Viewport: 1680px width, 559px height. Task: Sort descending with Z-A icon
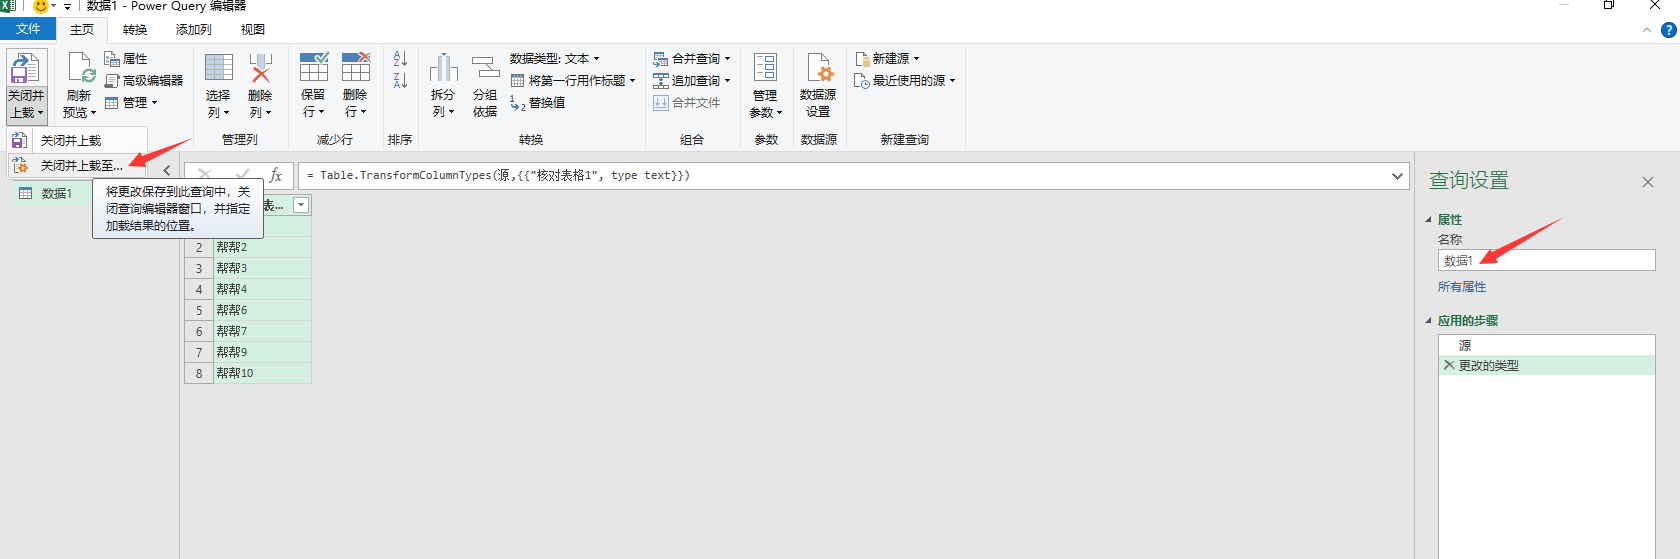[x=400, y=81]
